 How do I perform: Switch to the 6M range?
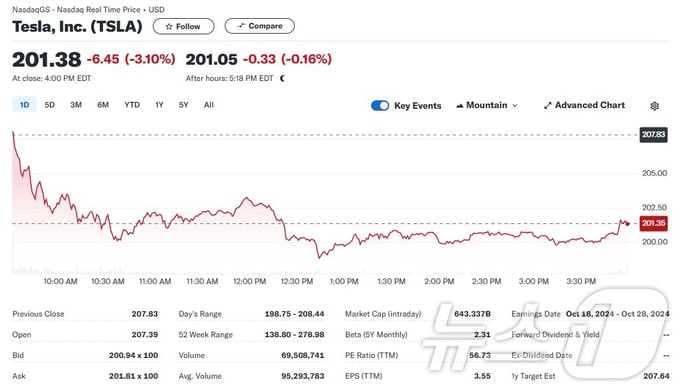pos(103,104)
